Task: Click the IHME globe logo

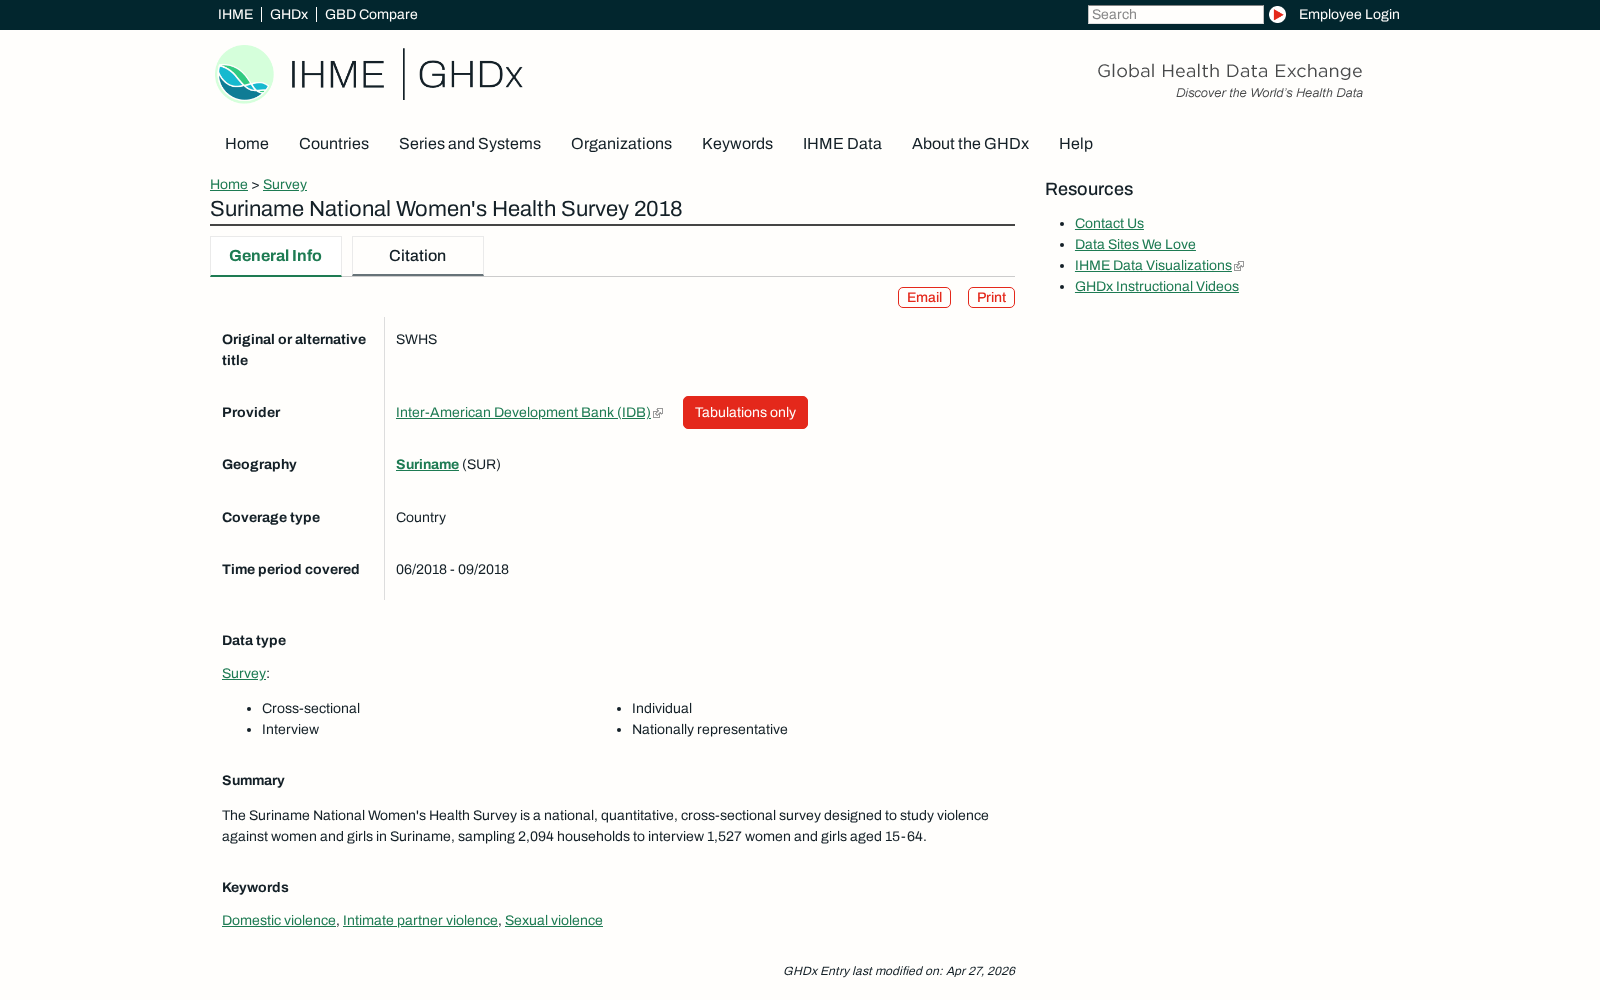Action: (x=245, y=74)
